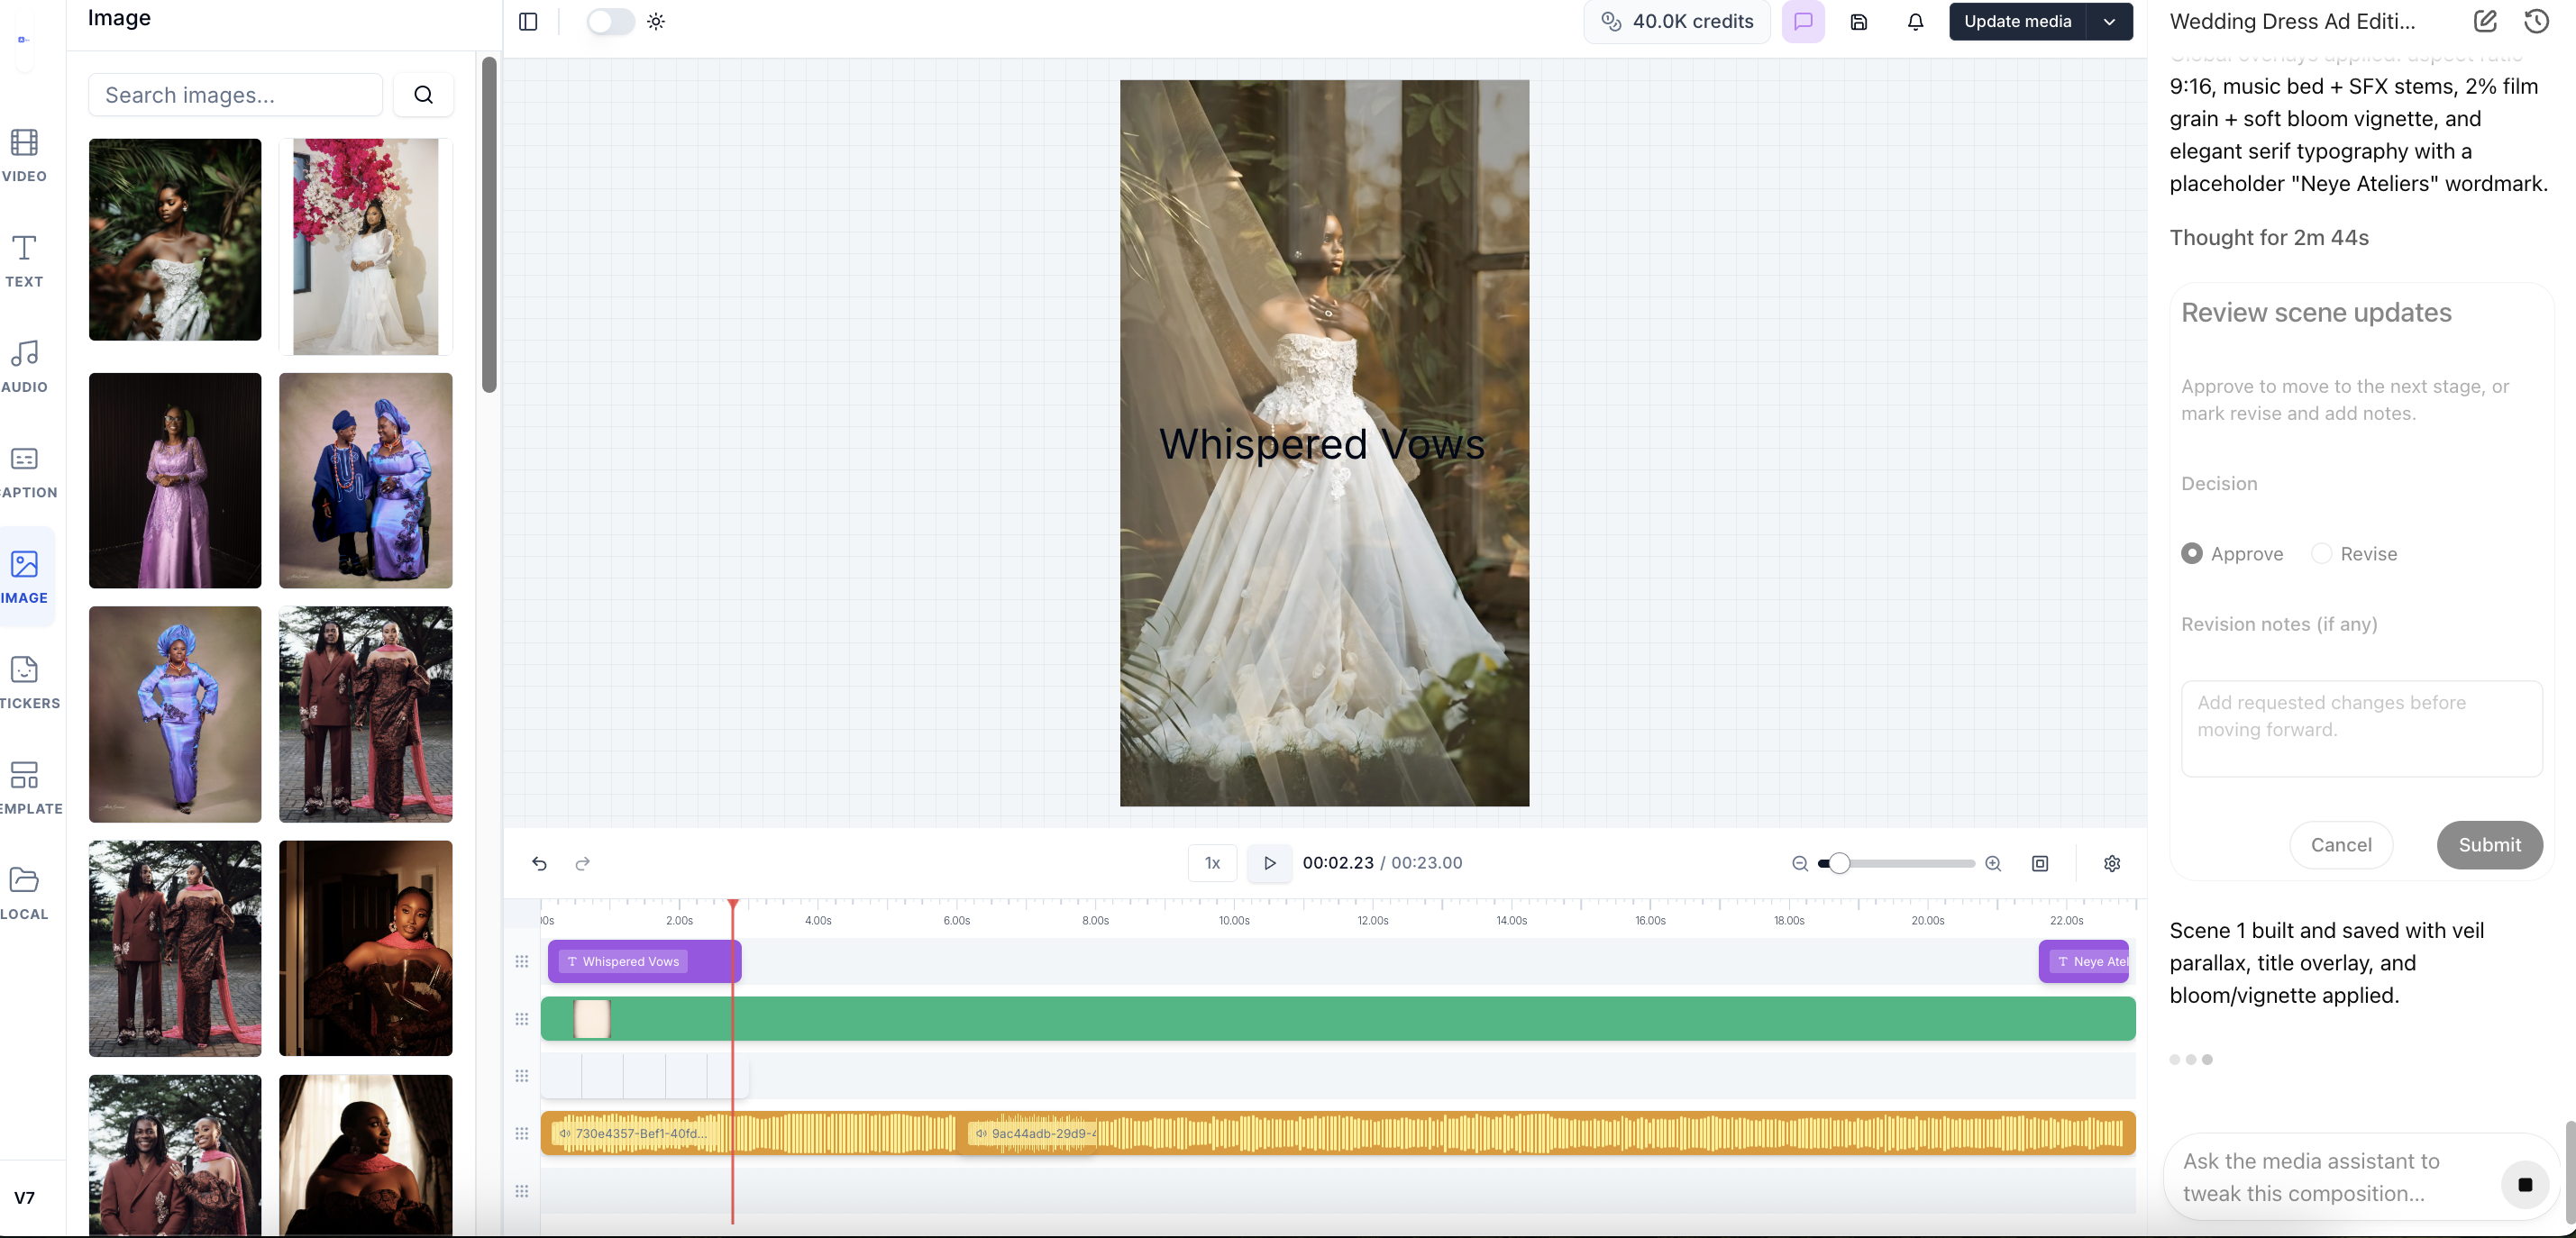Switch to the Text sidebar tab
Screen dimensions: 2576x1238
(24, 260)
